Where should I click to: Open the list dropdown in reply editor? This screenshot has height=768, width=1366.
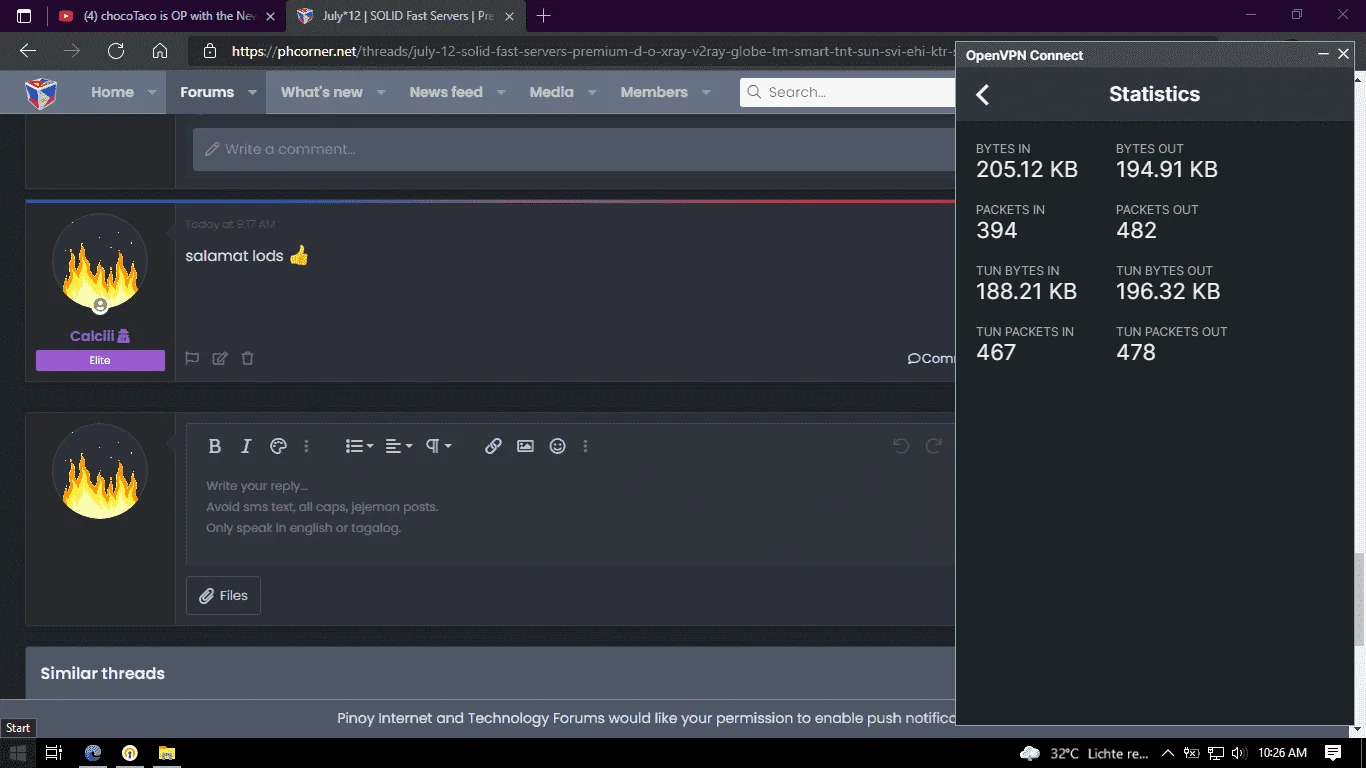[359, 446]
